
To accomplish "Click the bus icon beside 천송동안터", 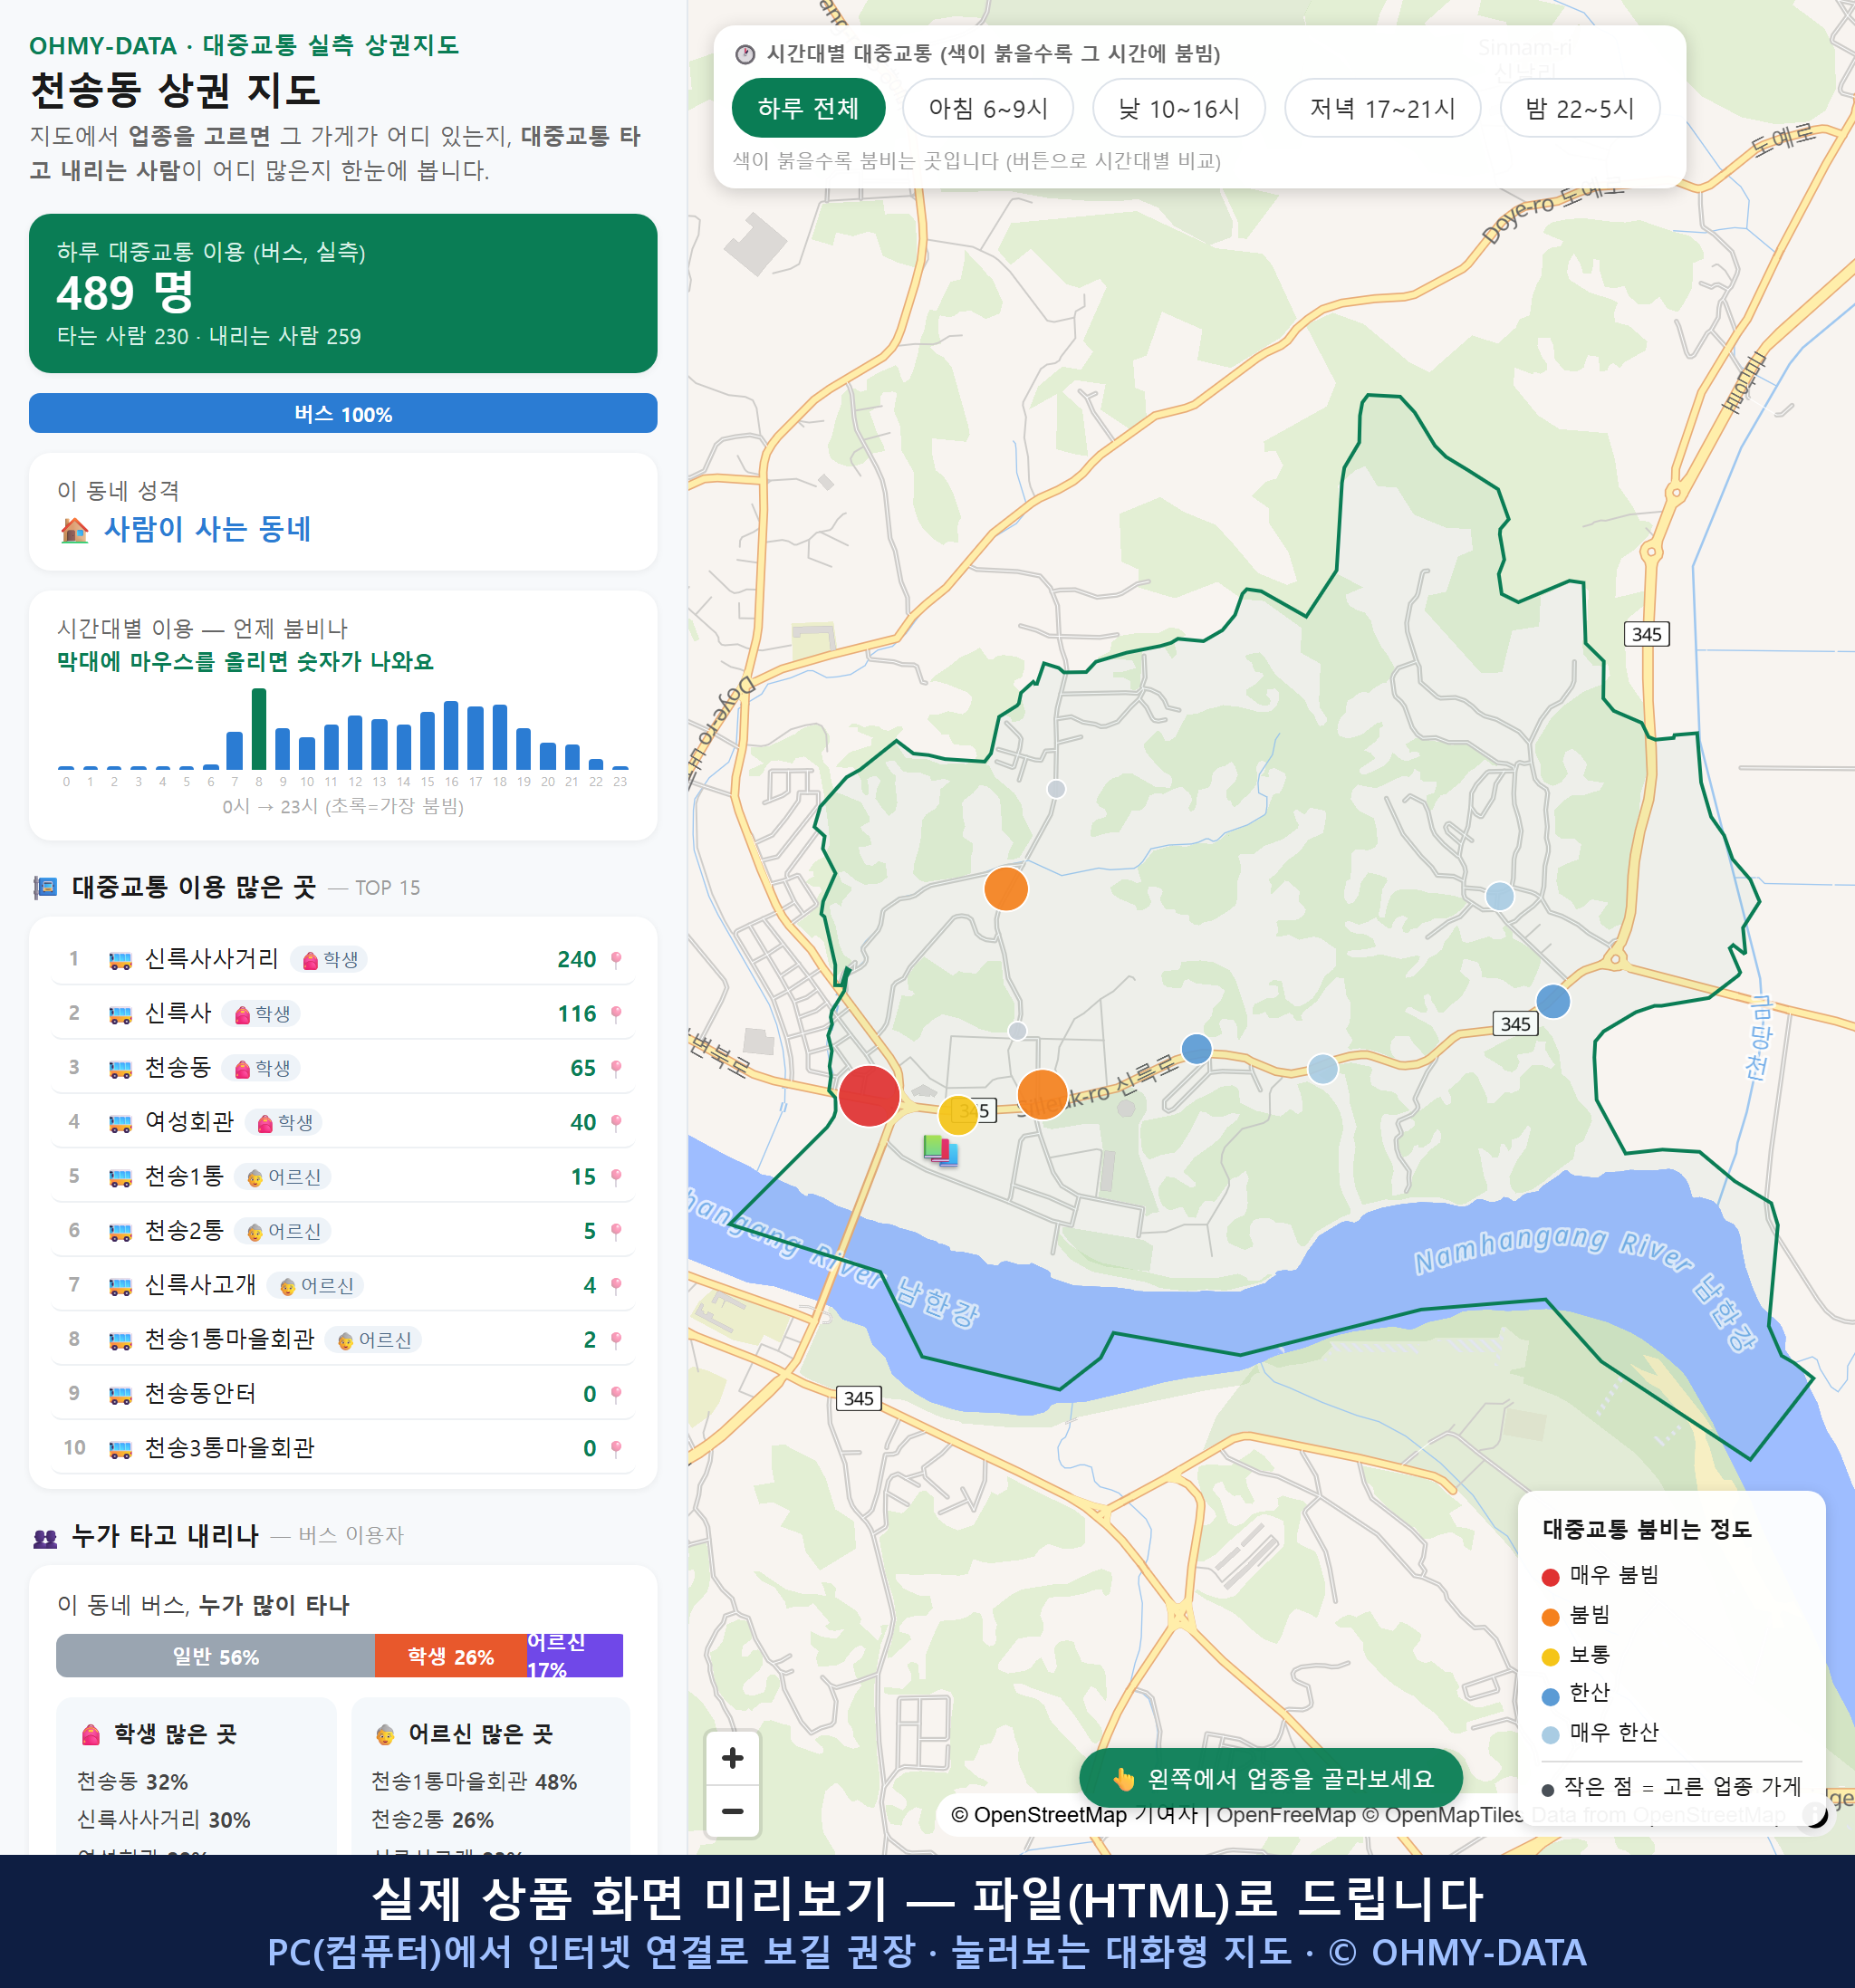I will point(120,1395).
